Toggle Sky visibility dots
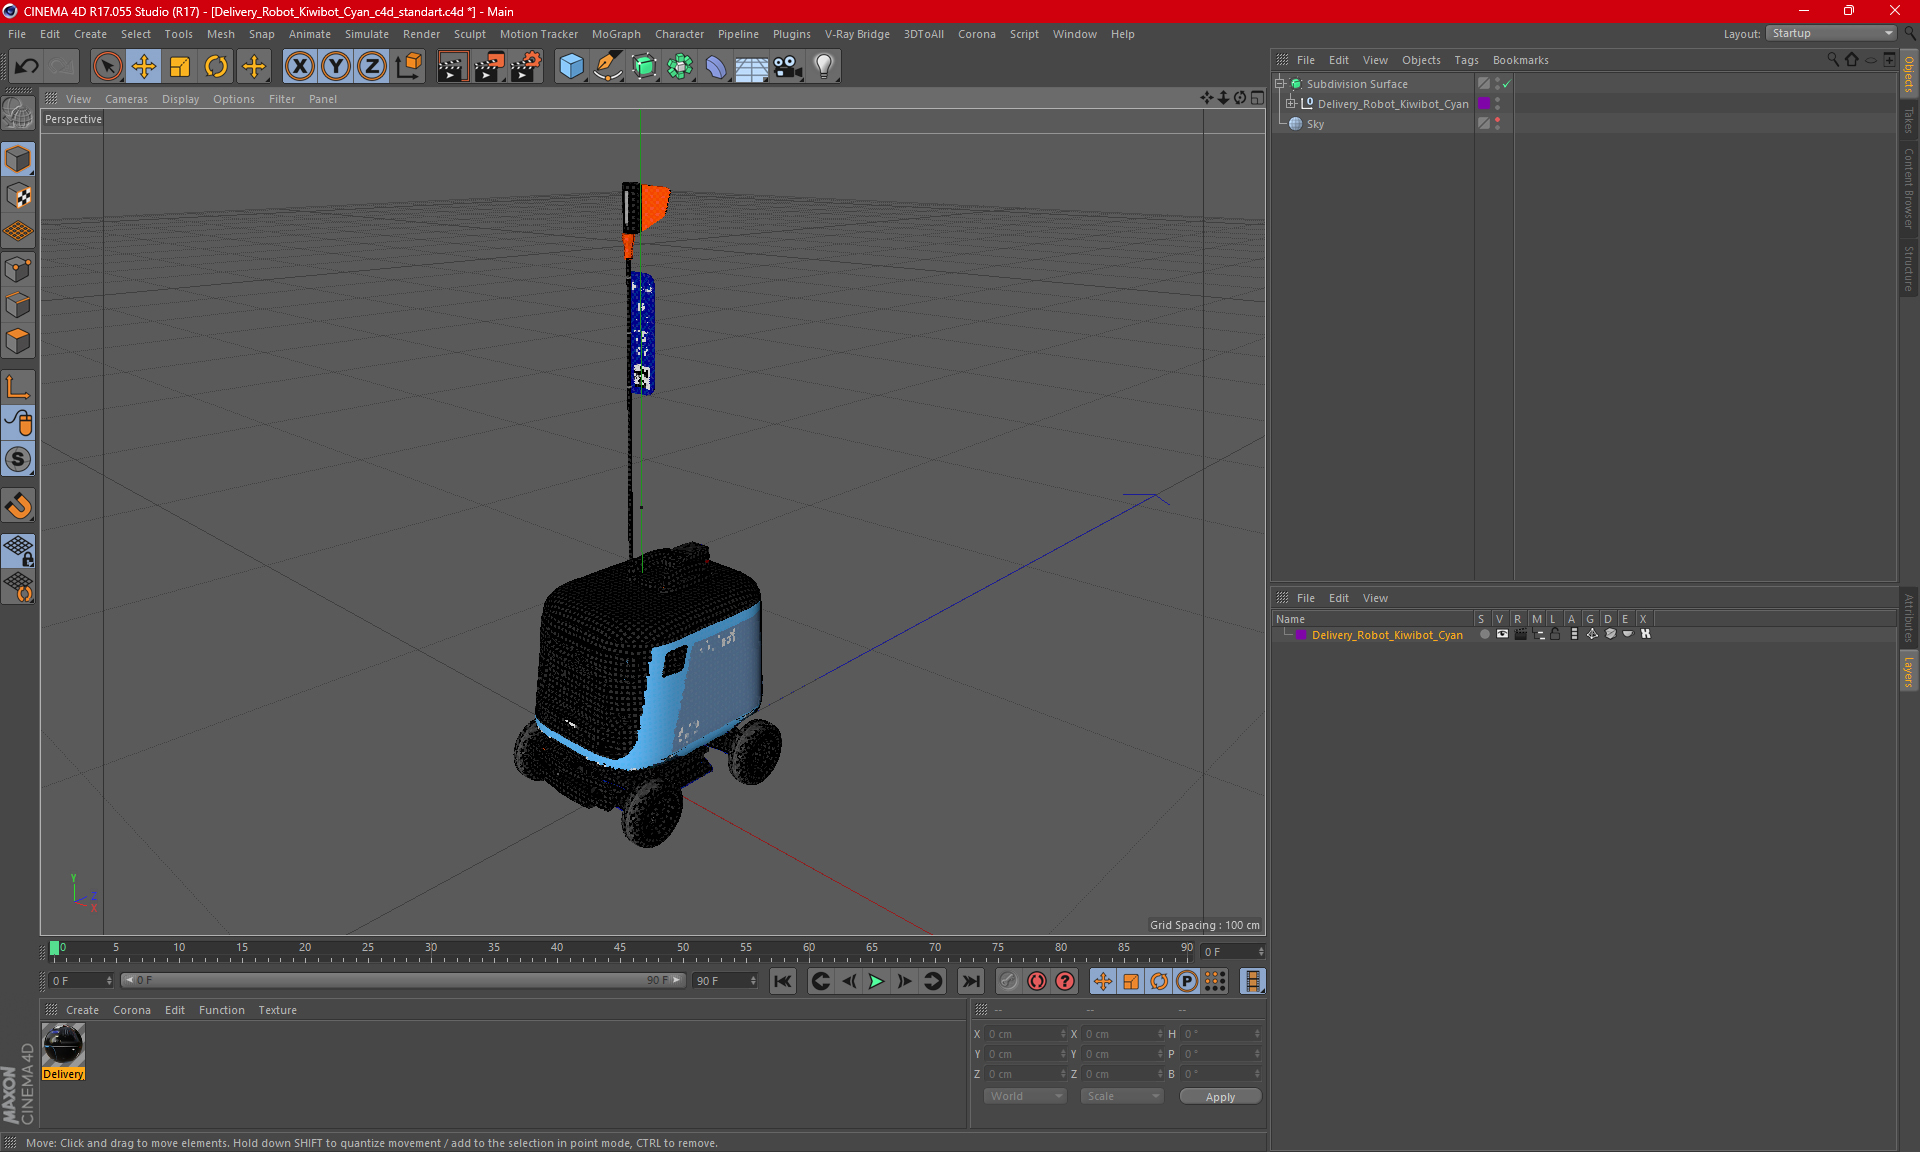 1497,123
